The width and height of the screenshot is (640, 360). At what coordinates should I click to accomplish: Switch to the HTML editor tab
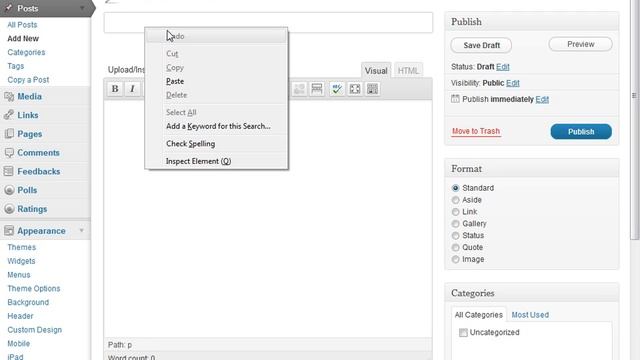[x=408, y=71]
